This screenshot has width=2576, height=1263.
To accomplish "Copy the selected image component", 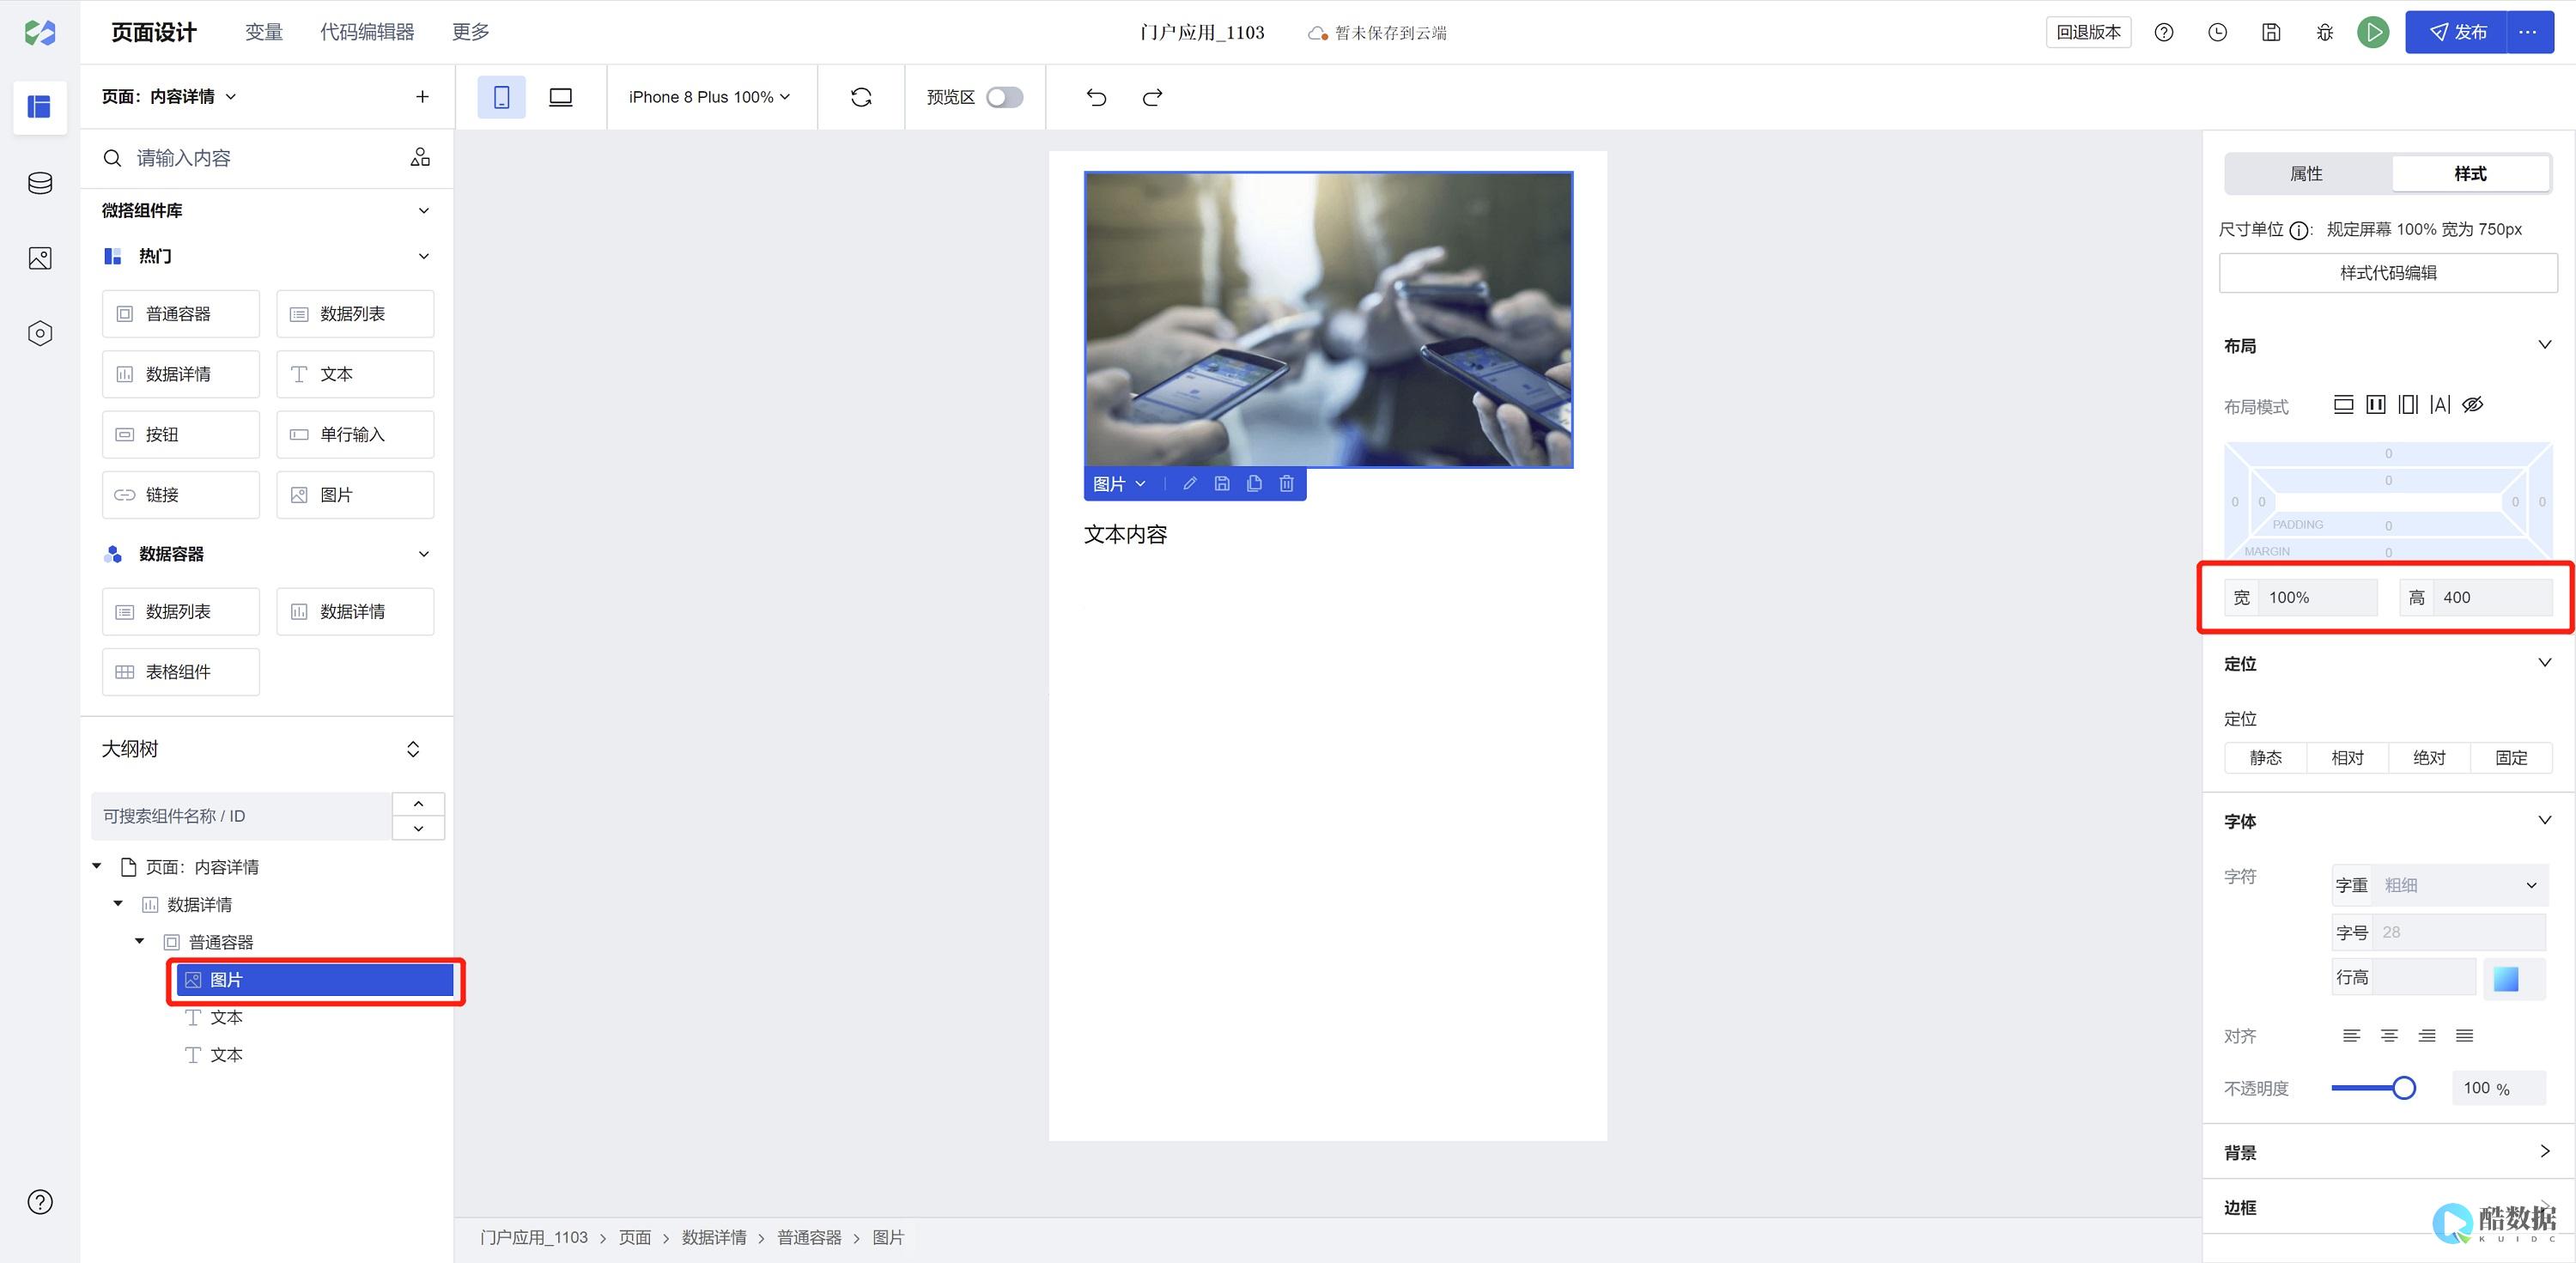I will pyautogui.click(x=1254, y=484).
